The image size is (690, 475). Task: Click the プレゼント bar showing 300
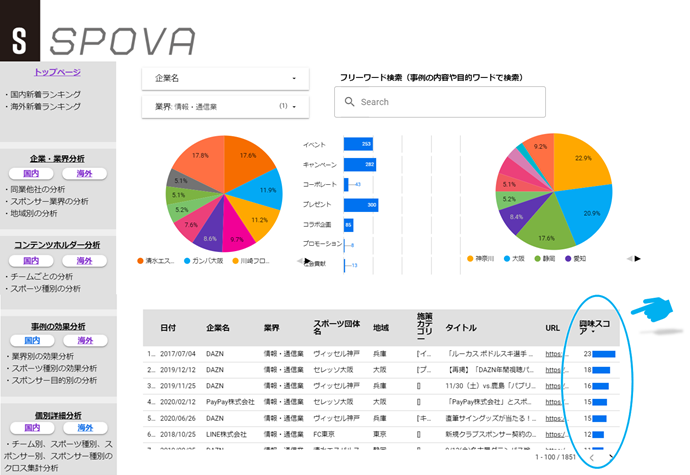[361, 205]
